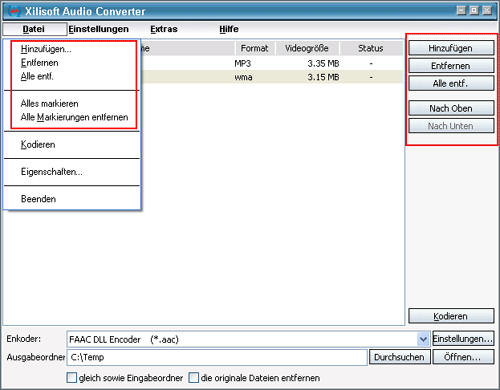Open encoder Einstellungen... button
500x390 pixels.
point(463,339)
